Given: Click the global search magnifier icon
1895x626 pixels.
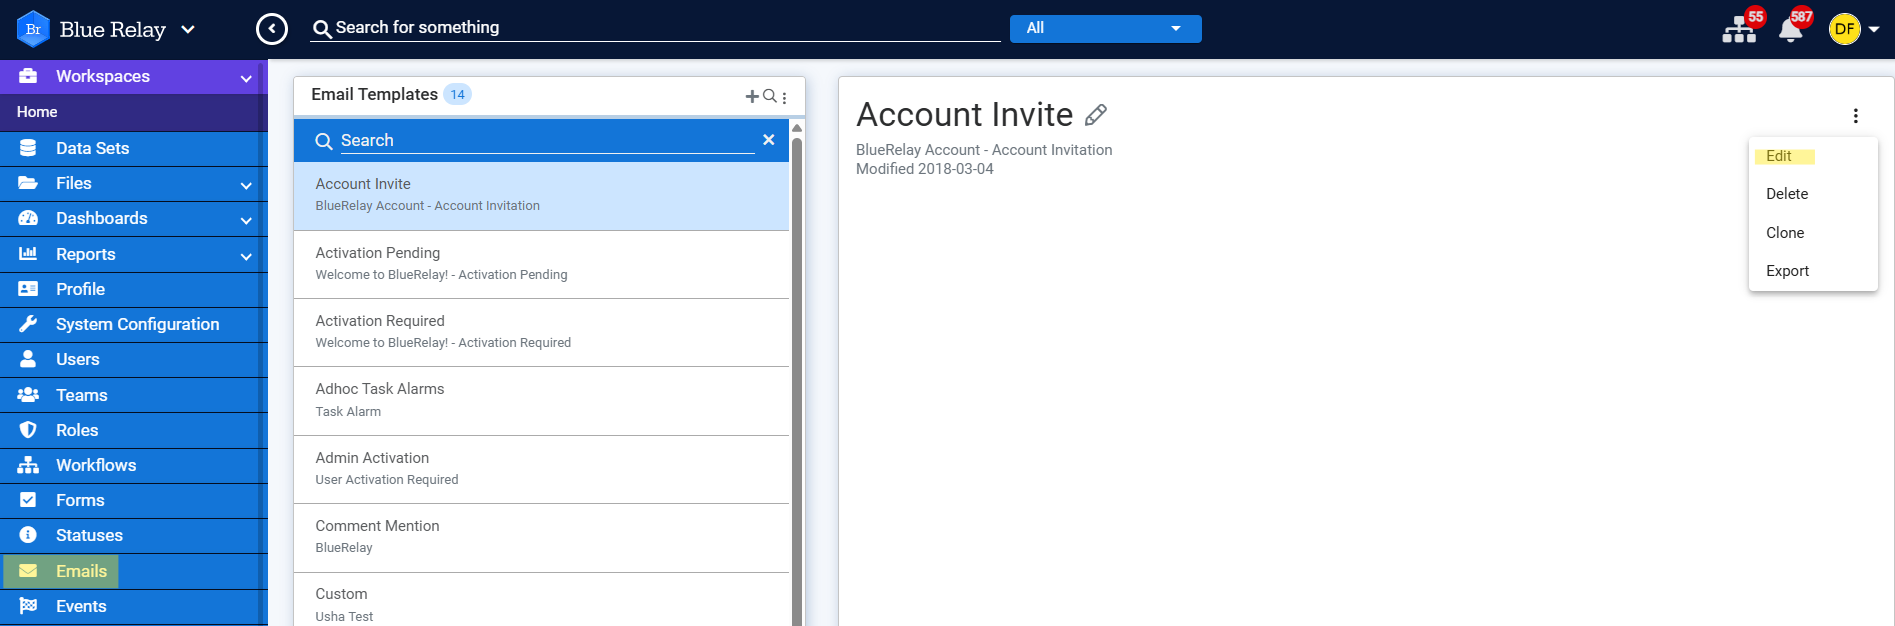Looking at the screenshot, I should pyautogui.click(x=322, y=29).
